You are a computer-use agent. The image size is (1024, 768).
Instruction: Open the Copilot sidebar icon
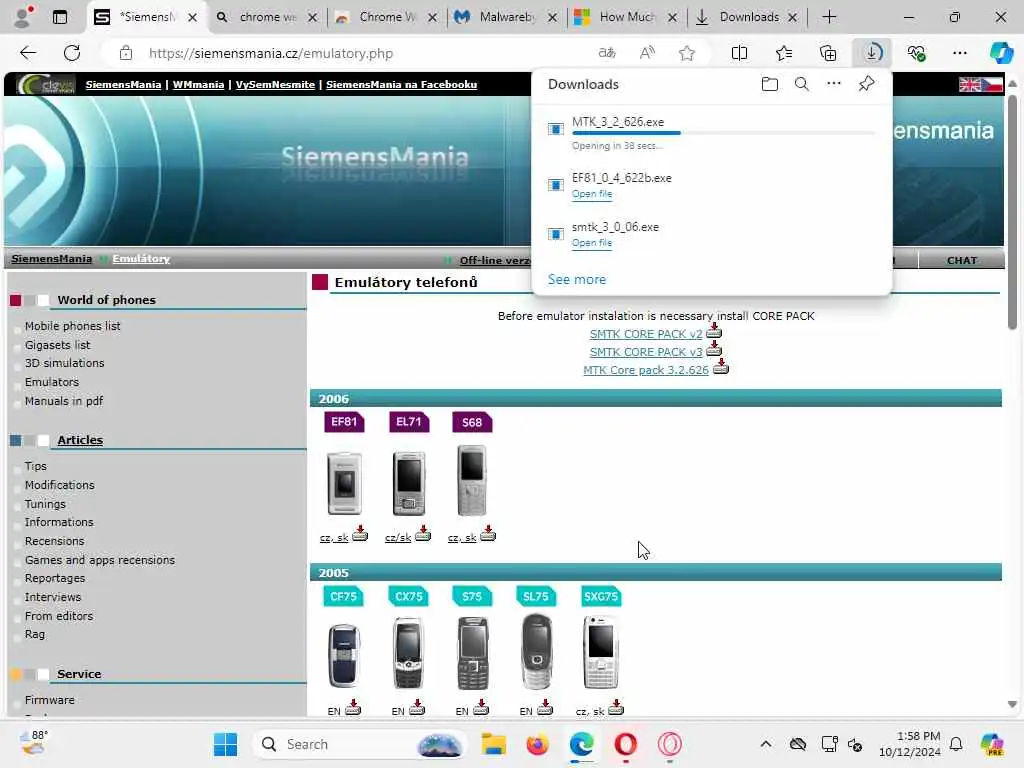1001,53
